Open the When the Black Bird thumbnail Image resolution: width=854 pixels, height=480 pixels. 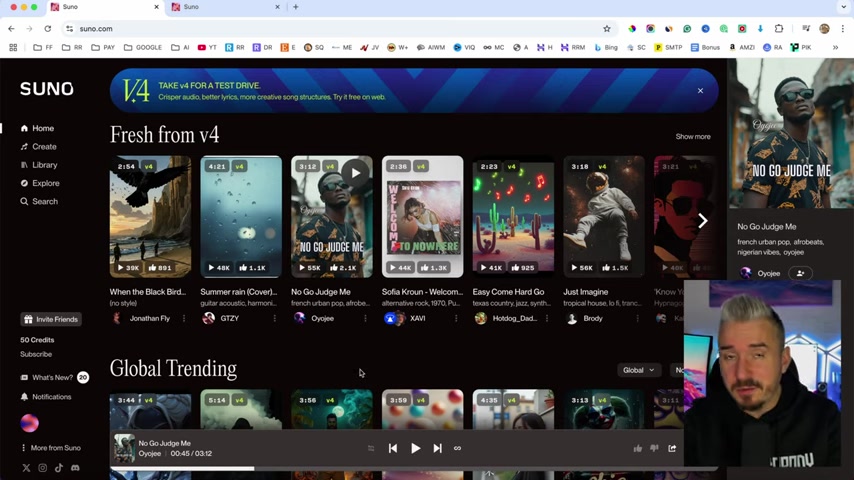pos(150,217)
